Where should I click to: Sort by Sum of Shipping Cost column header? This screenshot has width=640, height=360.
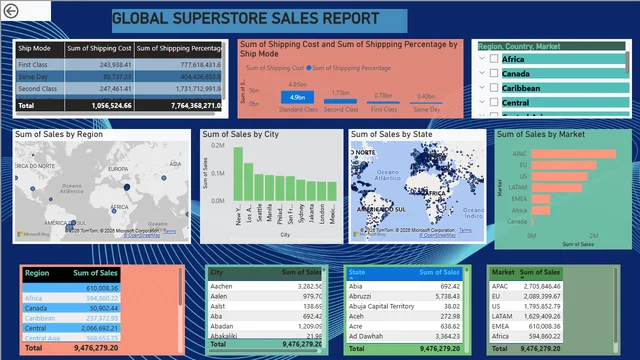point(99,49)
